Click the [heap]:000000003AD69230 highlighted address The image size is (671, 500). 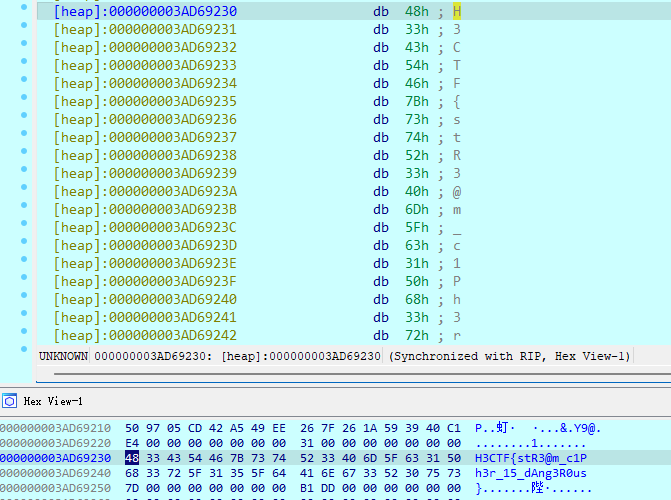point(145,11)
